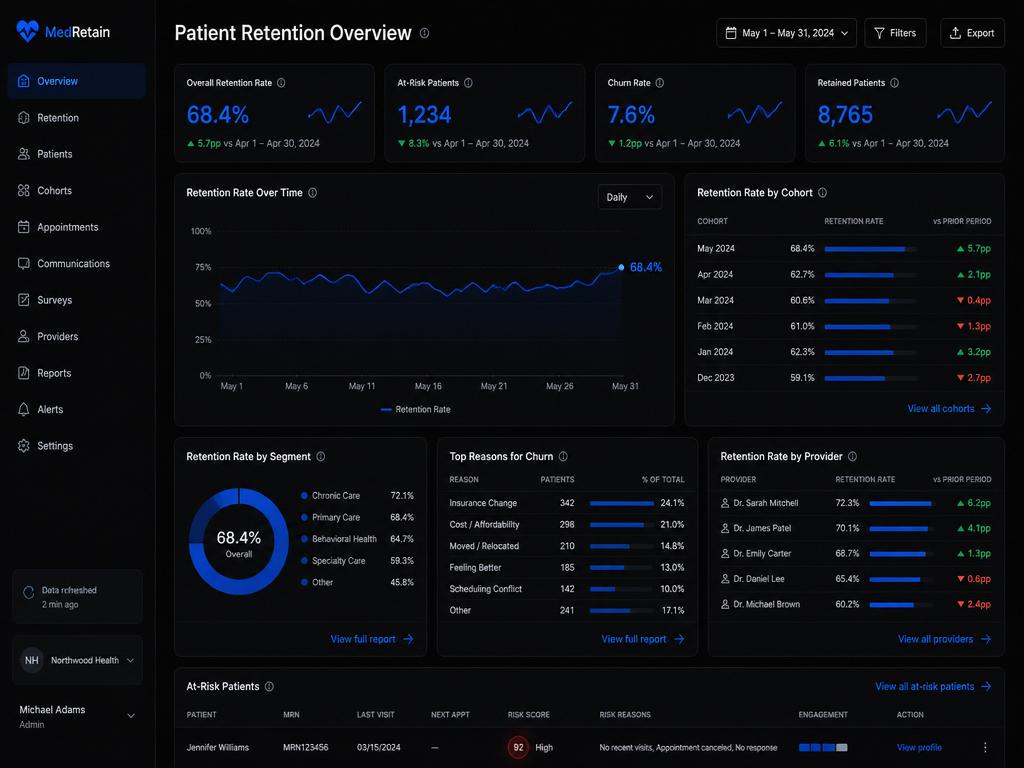Navigate to Cohorts section
Viewport: 1024px width, 768px height.
76,191
